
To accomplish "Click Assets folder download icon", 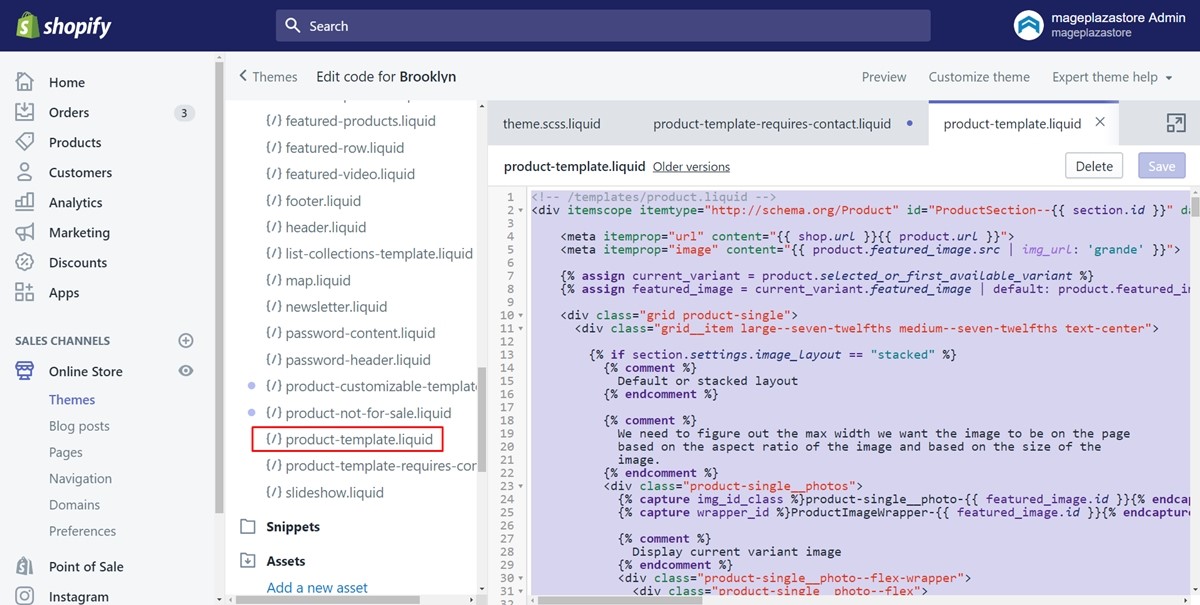I will pos(248,561).
